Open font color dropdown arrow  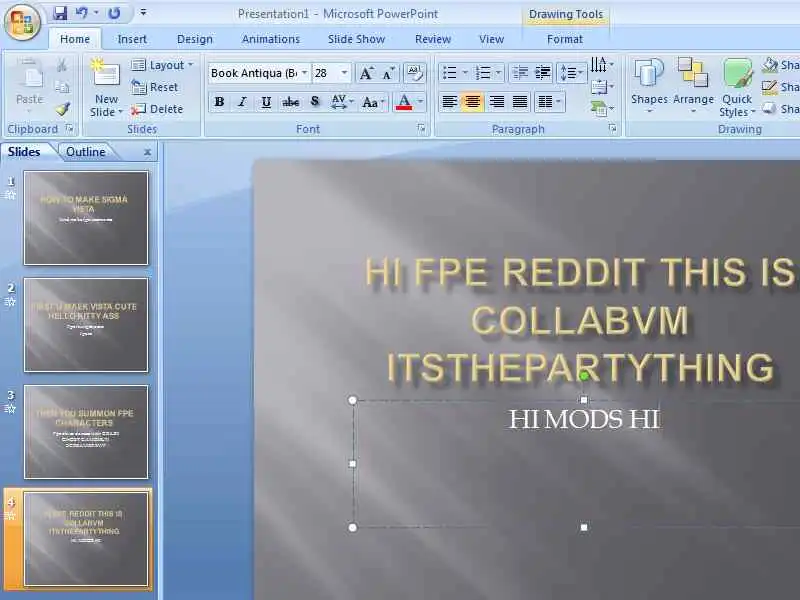point(420,102)
